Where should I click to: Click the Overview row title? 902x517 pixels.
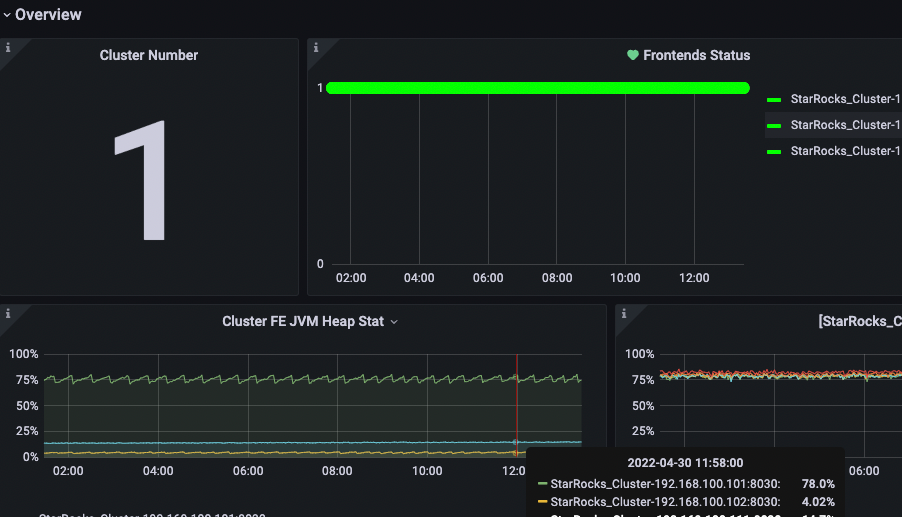point(48,15)
